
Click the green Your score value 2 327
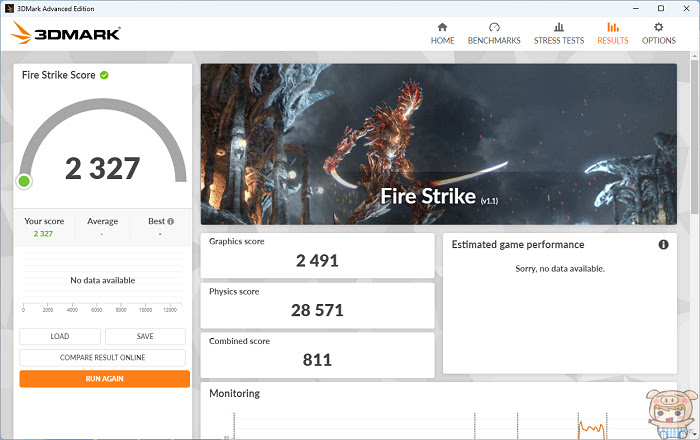pyautogui.click(x=43, y=234)
